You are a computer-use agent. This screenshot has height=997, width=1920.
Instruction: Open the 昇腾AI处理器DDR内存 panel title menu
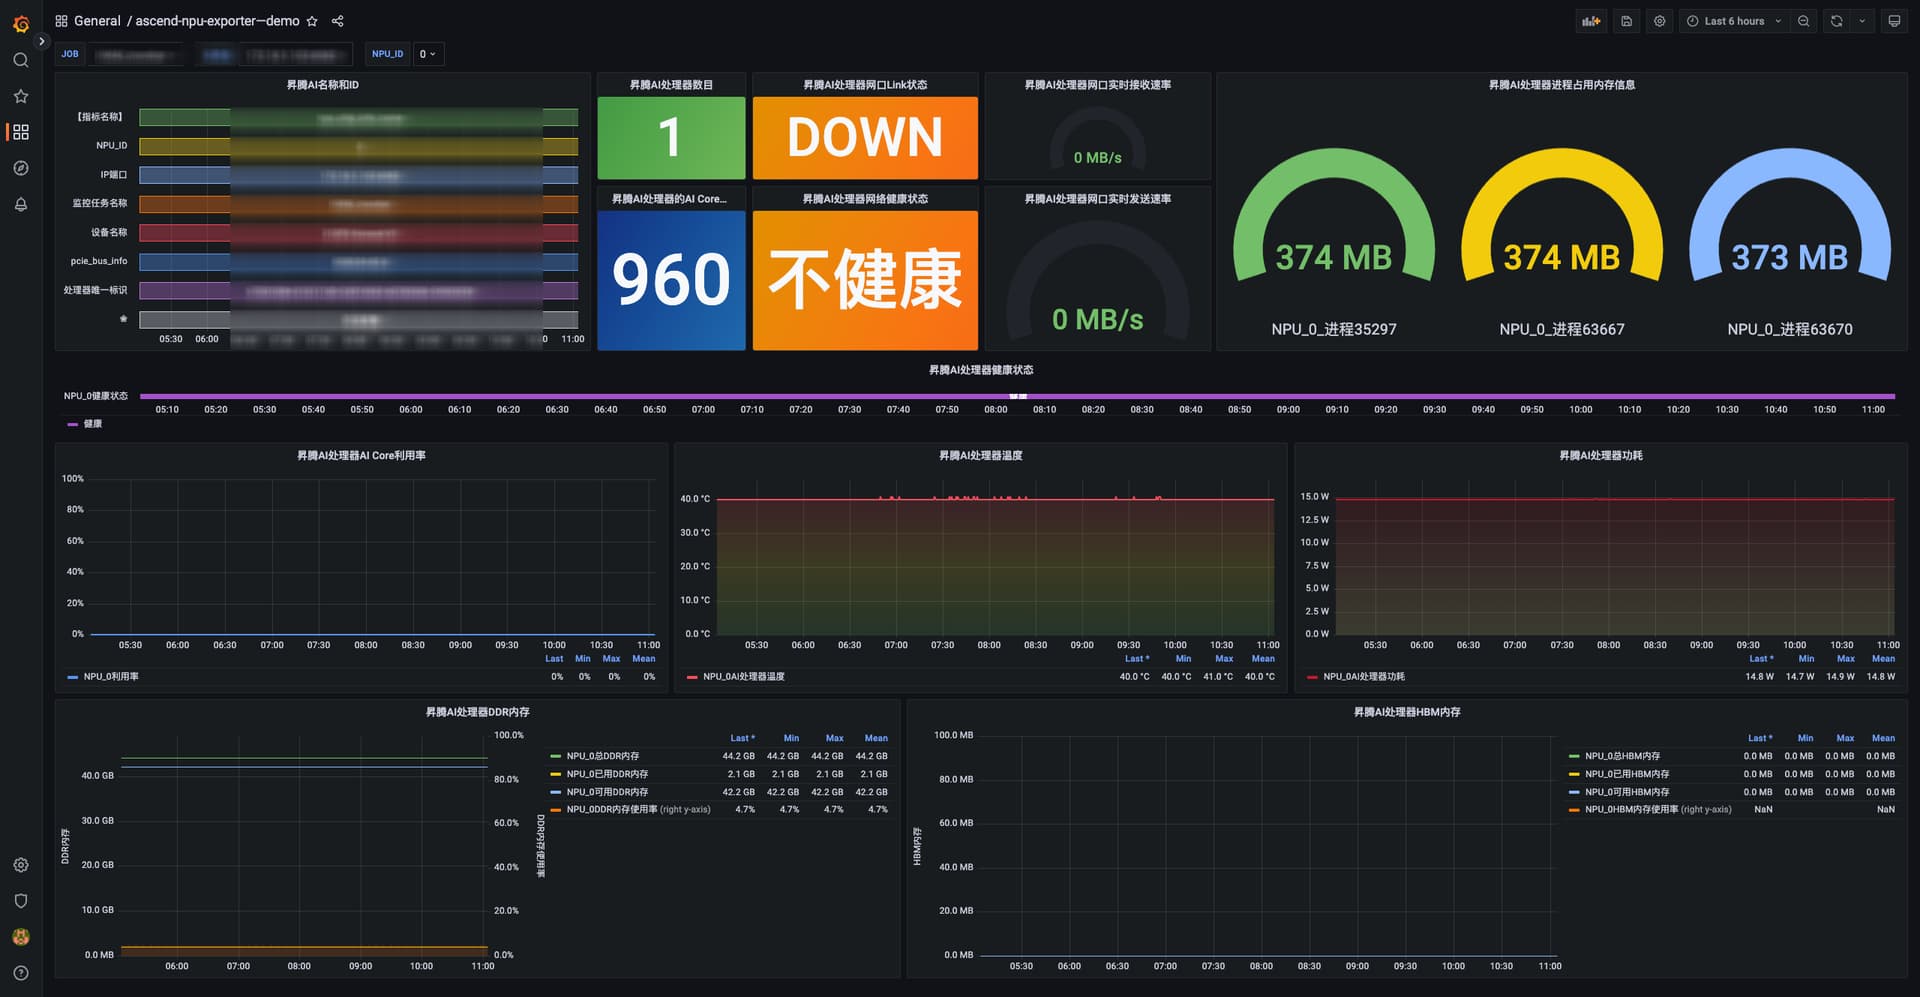tap(478, 712)
